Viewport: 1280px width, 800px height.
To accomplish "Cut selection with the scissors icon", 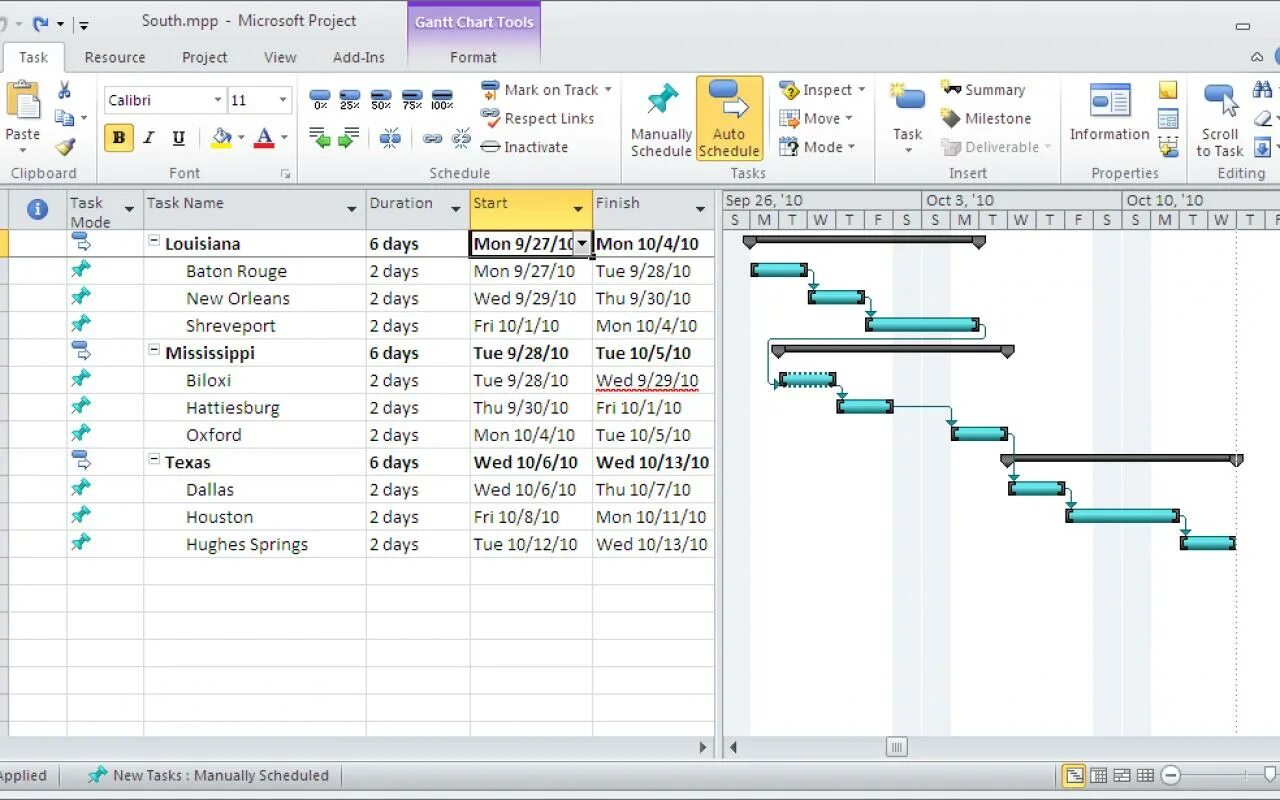I will 65,91.
